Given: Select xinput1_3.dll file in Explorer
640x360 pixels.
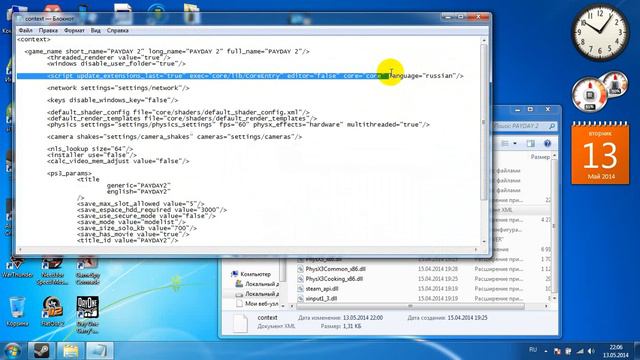Looking at the screenshot, I should click(321, 298).
